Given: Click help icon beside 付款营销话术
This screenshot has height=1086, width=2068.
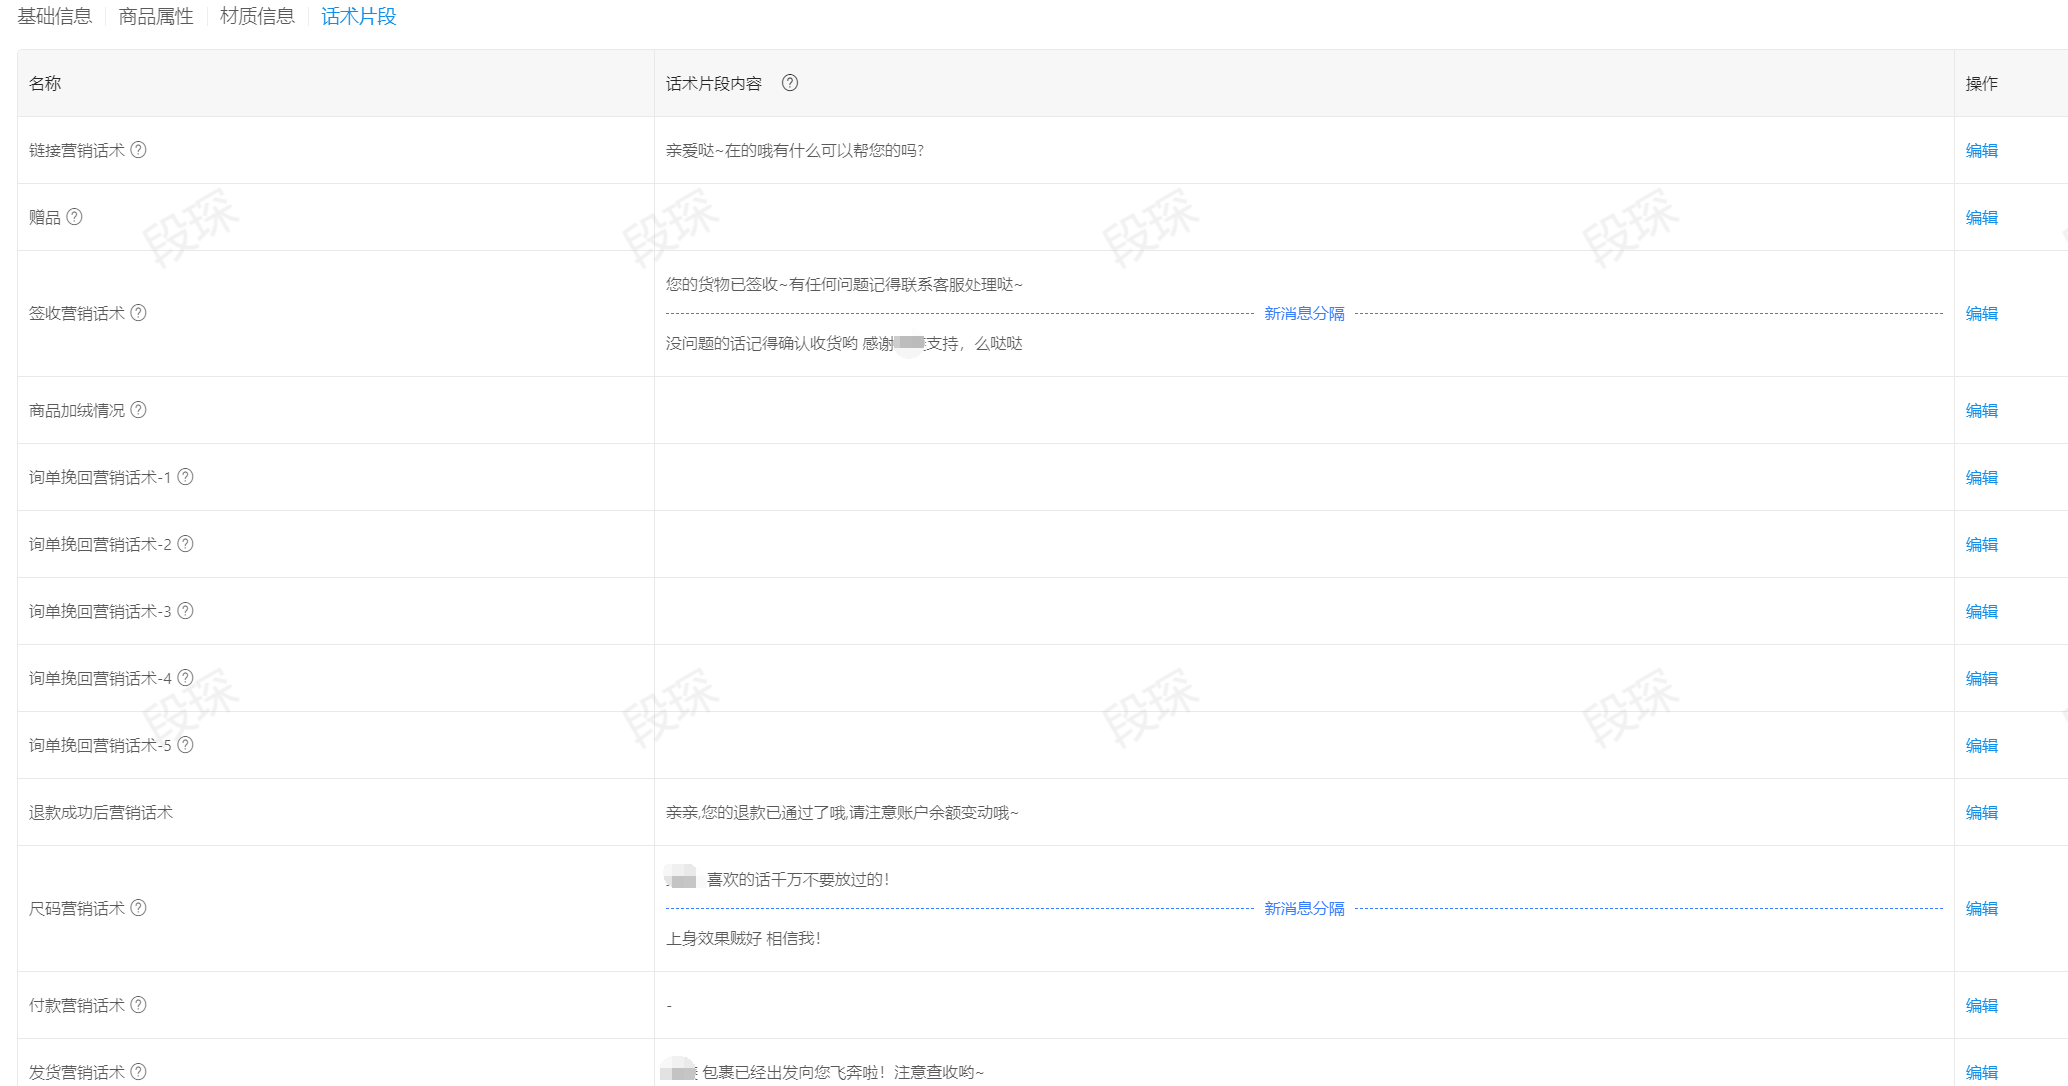Looking at the screenshot, I should pos(139,1005).
